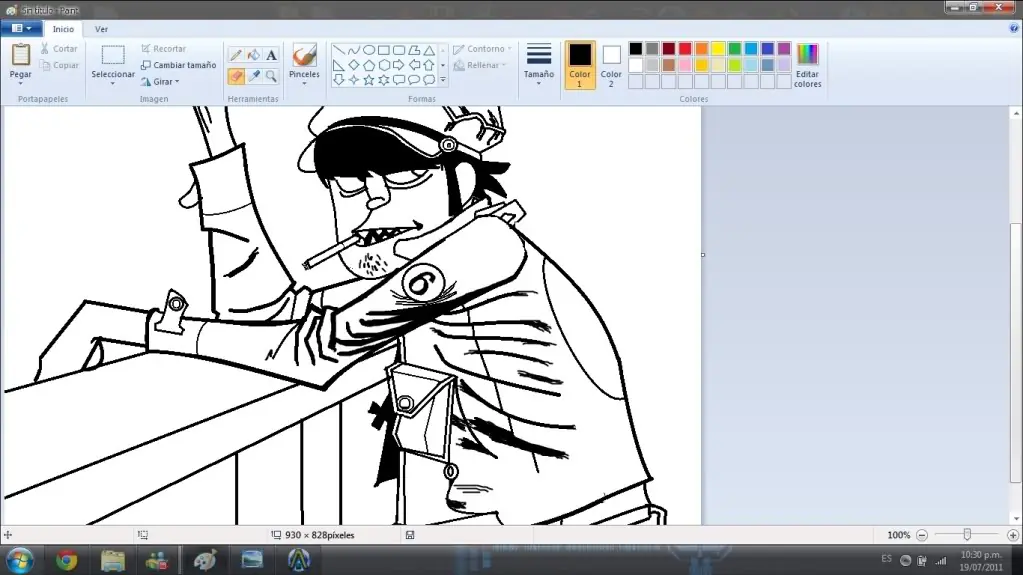1023x575 pixels.
Task: Choose the Line shape
Action: [x=339, y=50]
